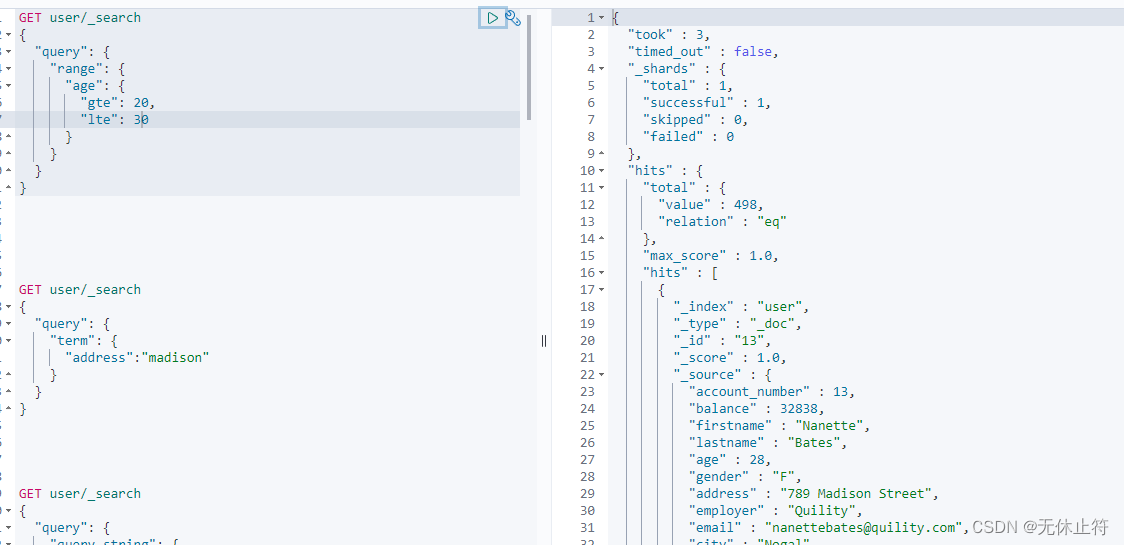Click the send request play button
1124x545 pixels.
coord(492,18)
